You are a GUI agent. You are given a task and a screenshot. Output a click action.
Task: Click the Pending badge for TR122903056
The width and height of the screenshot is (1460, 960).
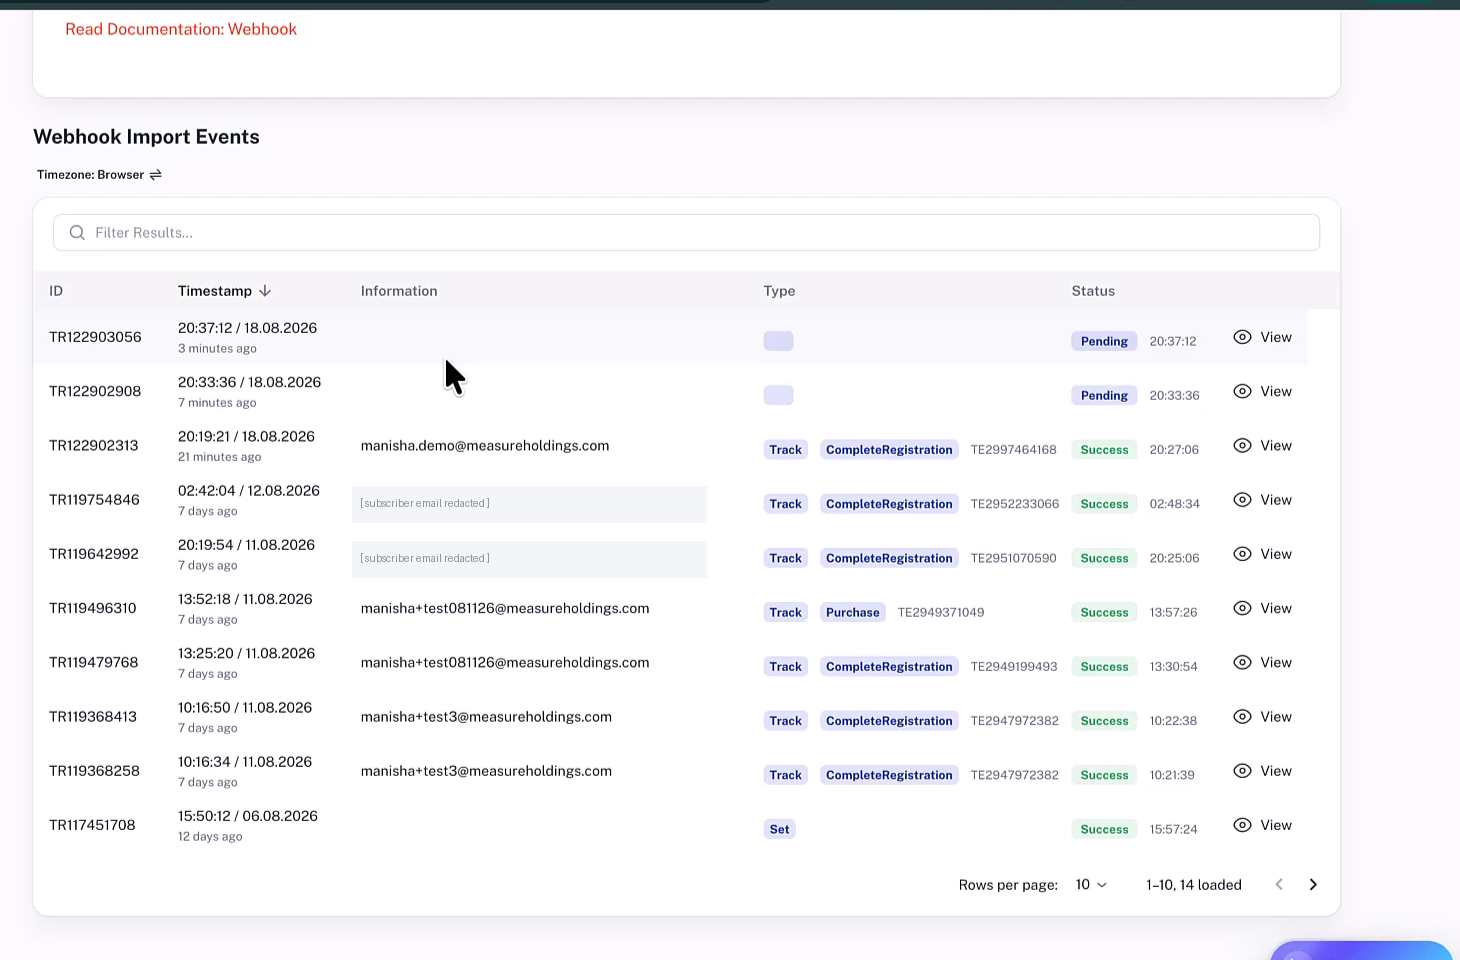(x=1104, y=341)
